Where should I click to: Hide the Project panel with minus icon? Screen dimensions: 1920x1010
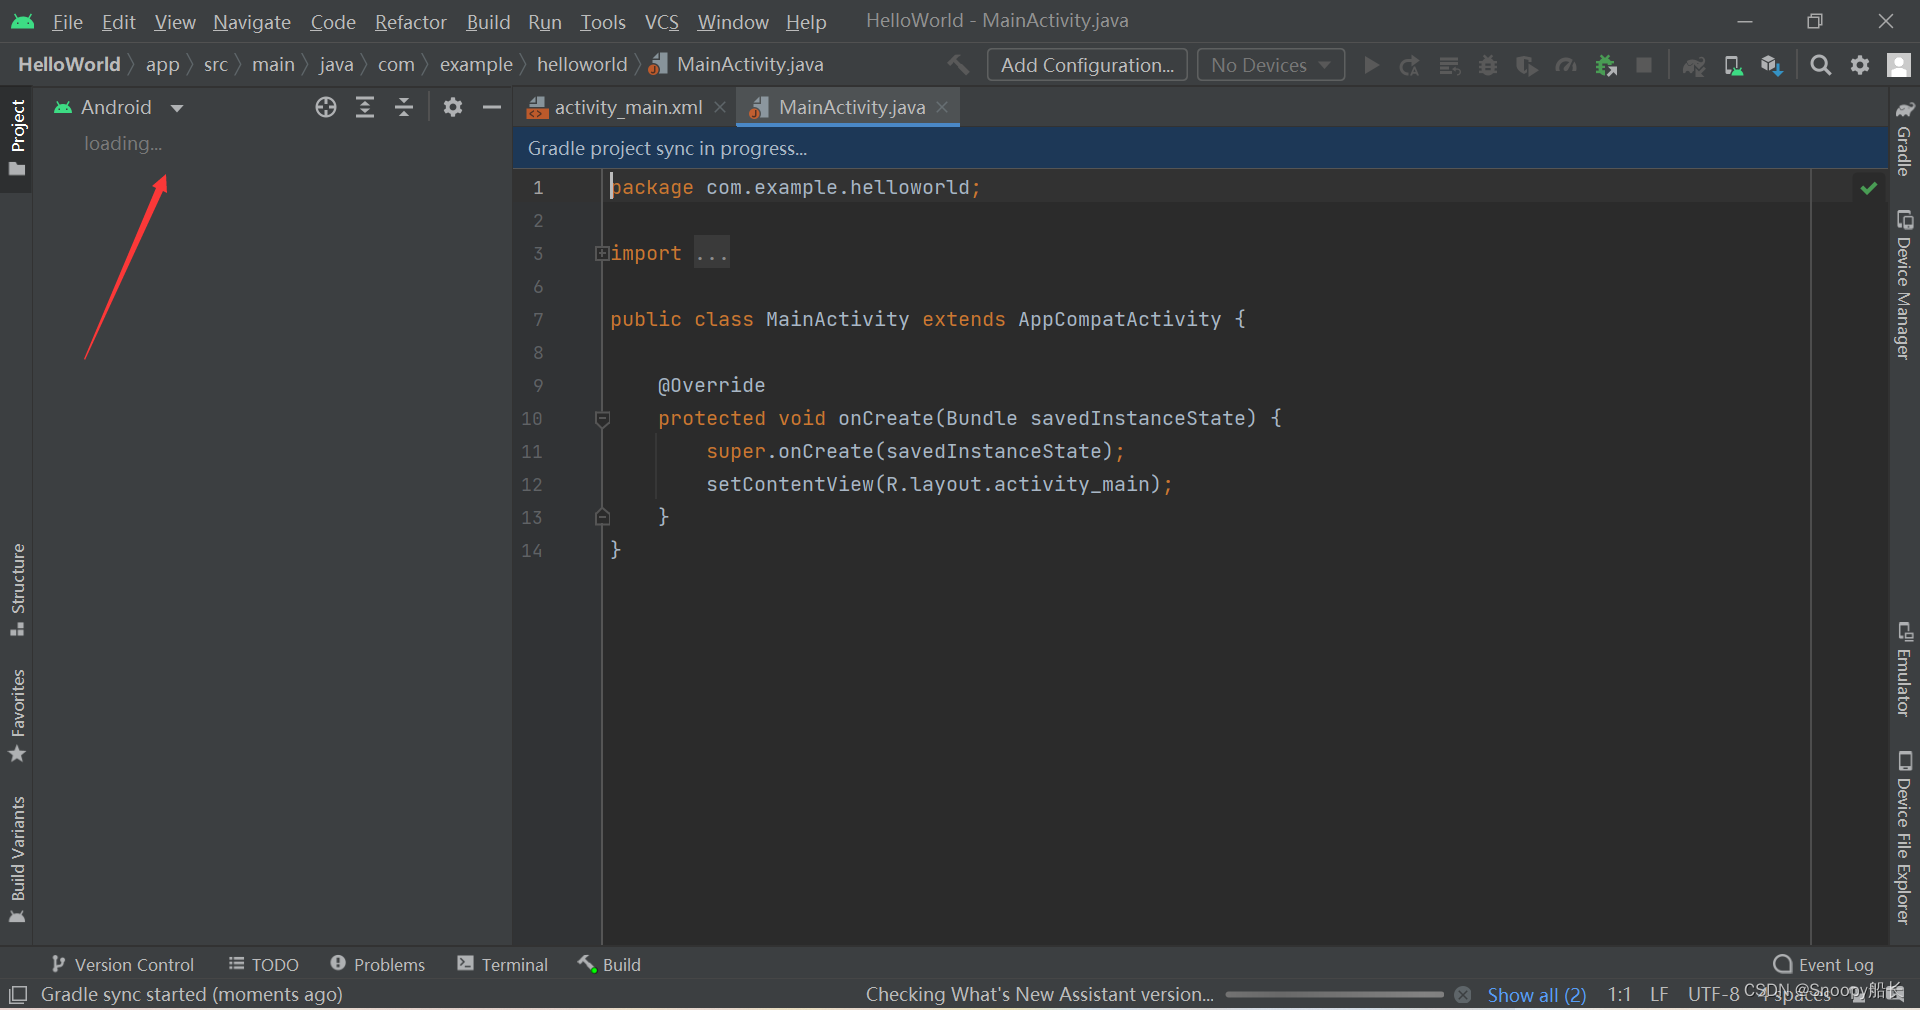[x=492, y=107]
